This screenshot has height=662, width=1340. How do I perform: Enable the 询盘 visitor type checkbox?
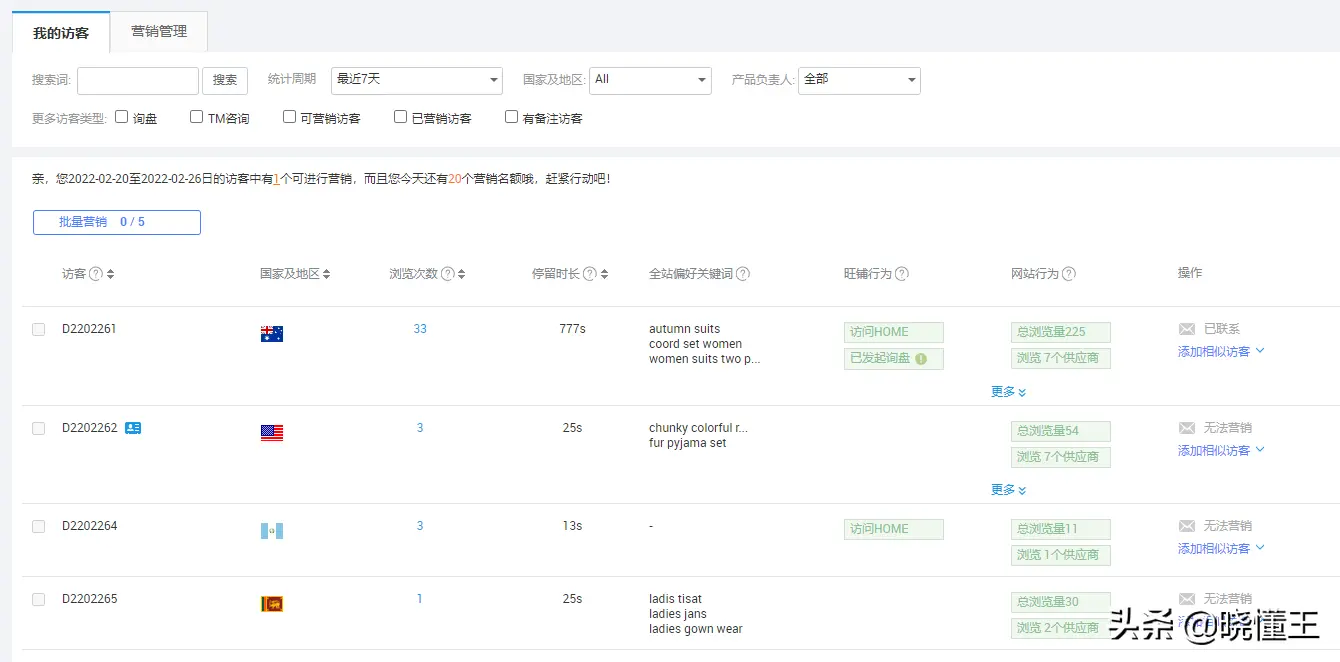[x=122, y=117]
